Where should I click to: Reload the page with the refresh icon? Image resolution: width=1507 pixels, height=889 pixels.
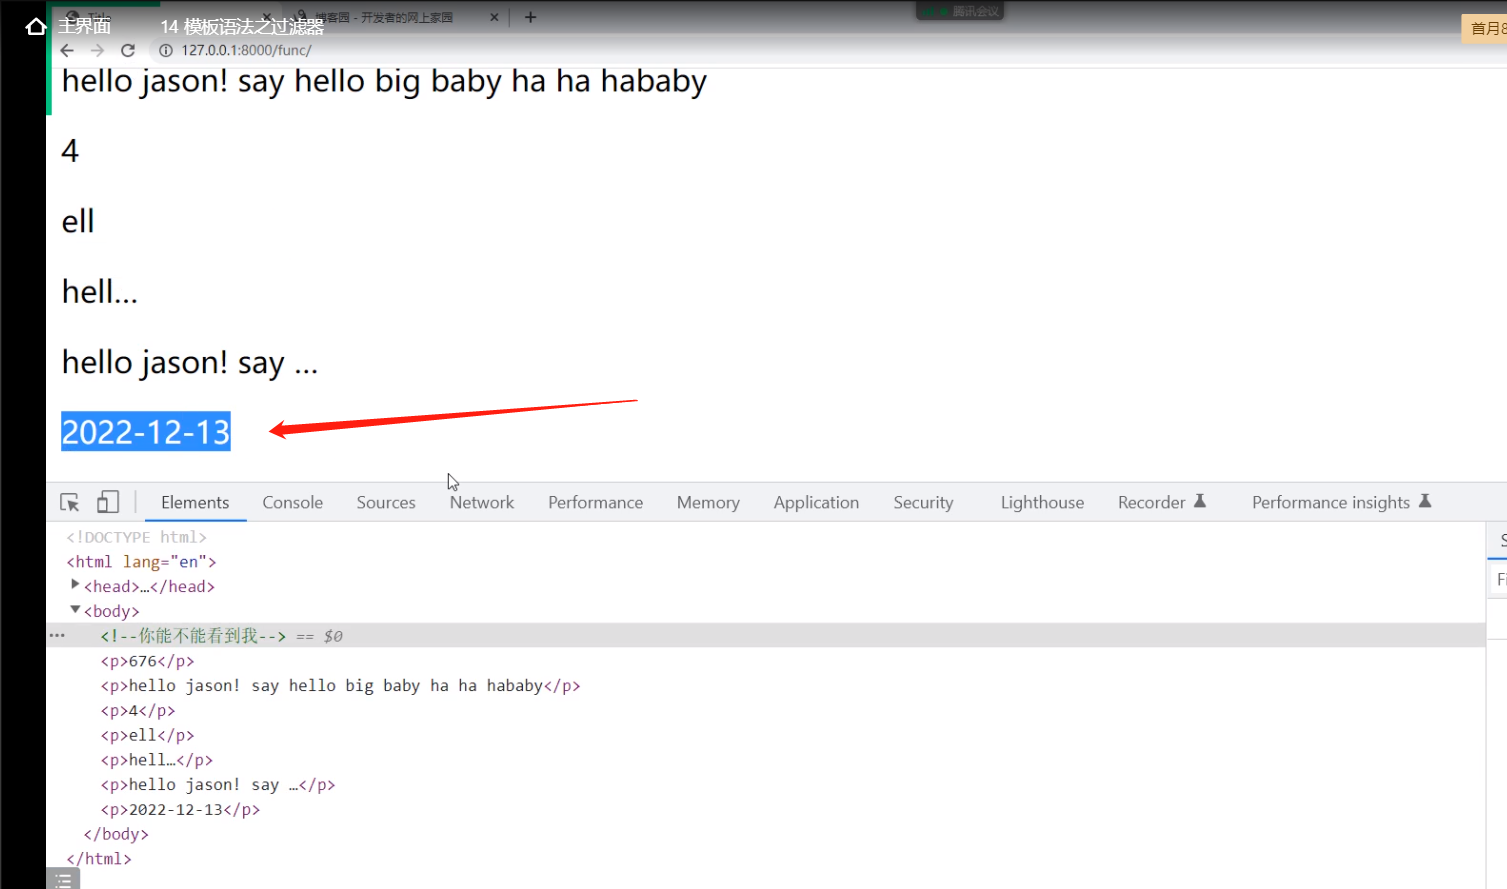coord(128,50)
